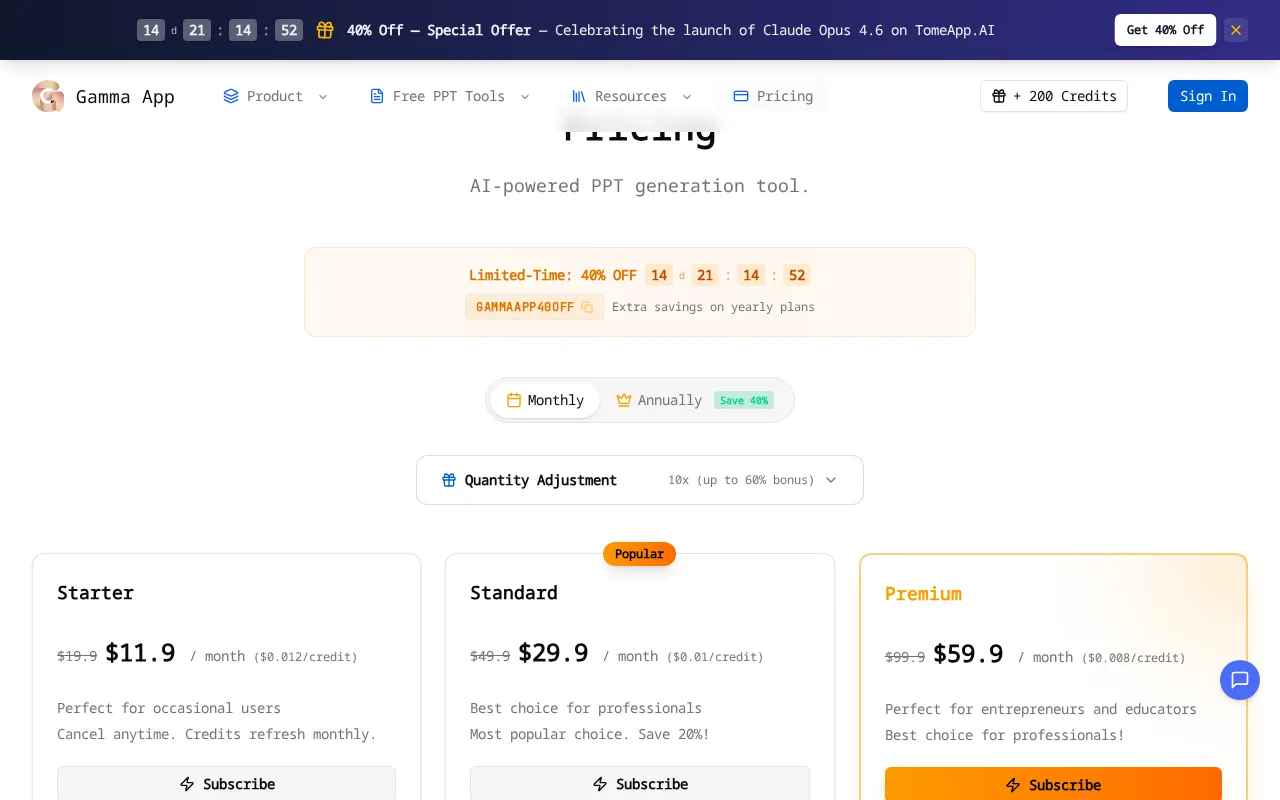Copy coupon code with the copy icon
Viewport: 1280px width, 800px height.
coord(587,307)
